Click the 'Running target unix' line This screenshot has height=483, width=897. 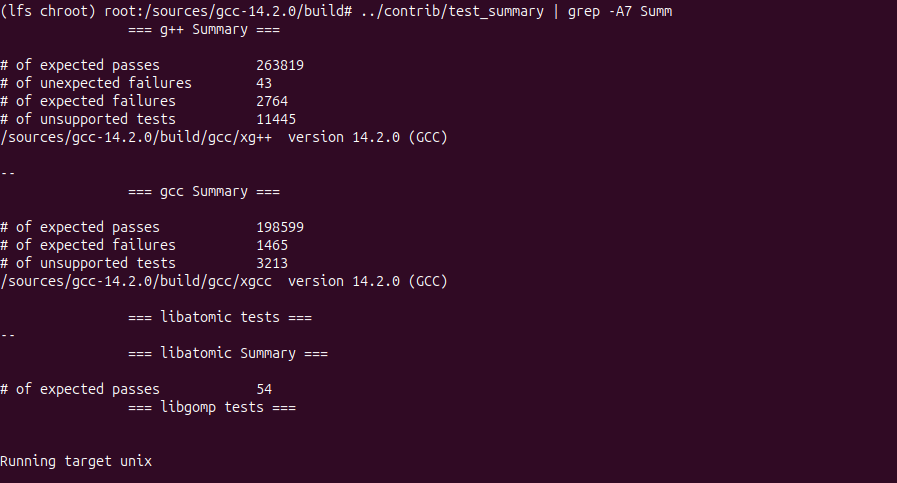76,461
